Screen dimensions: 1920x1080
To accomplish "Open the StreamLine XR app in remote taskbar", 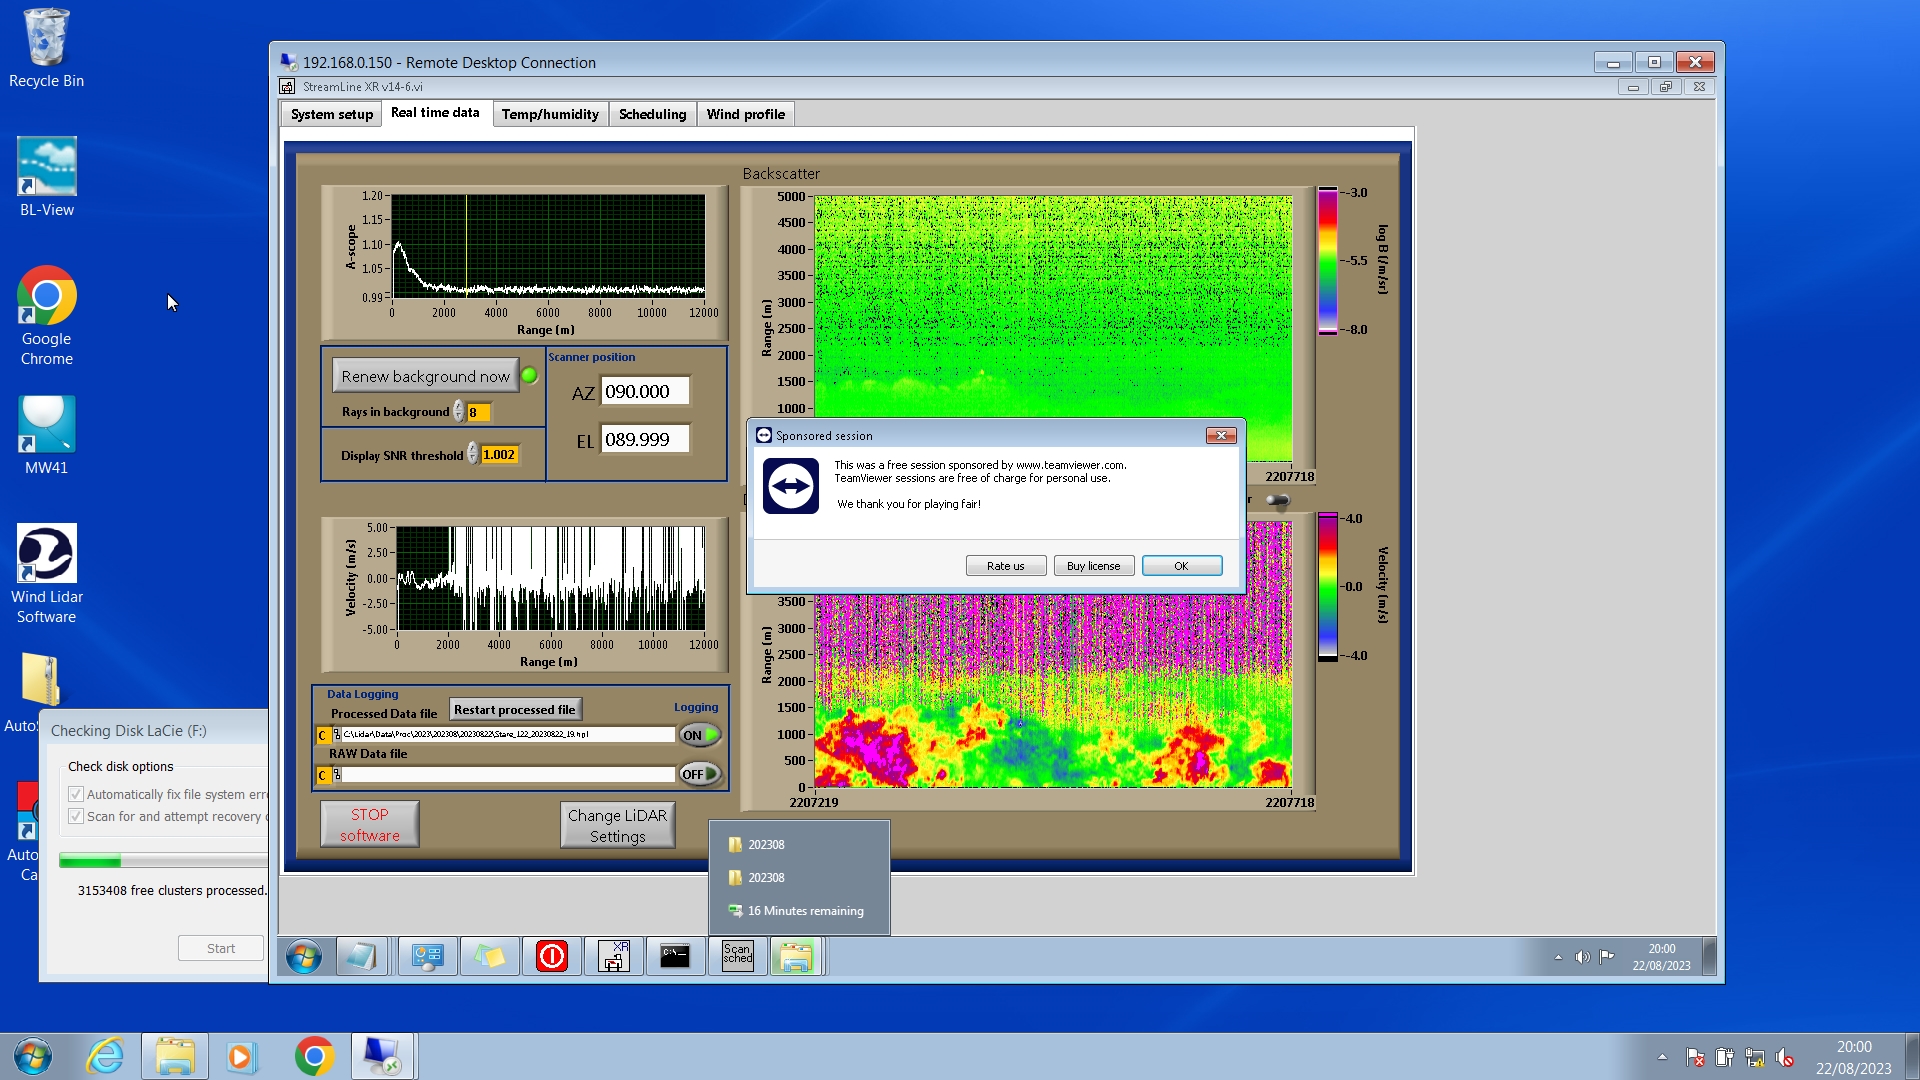I will 613,957.
